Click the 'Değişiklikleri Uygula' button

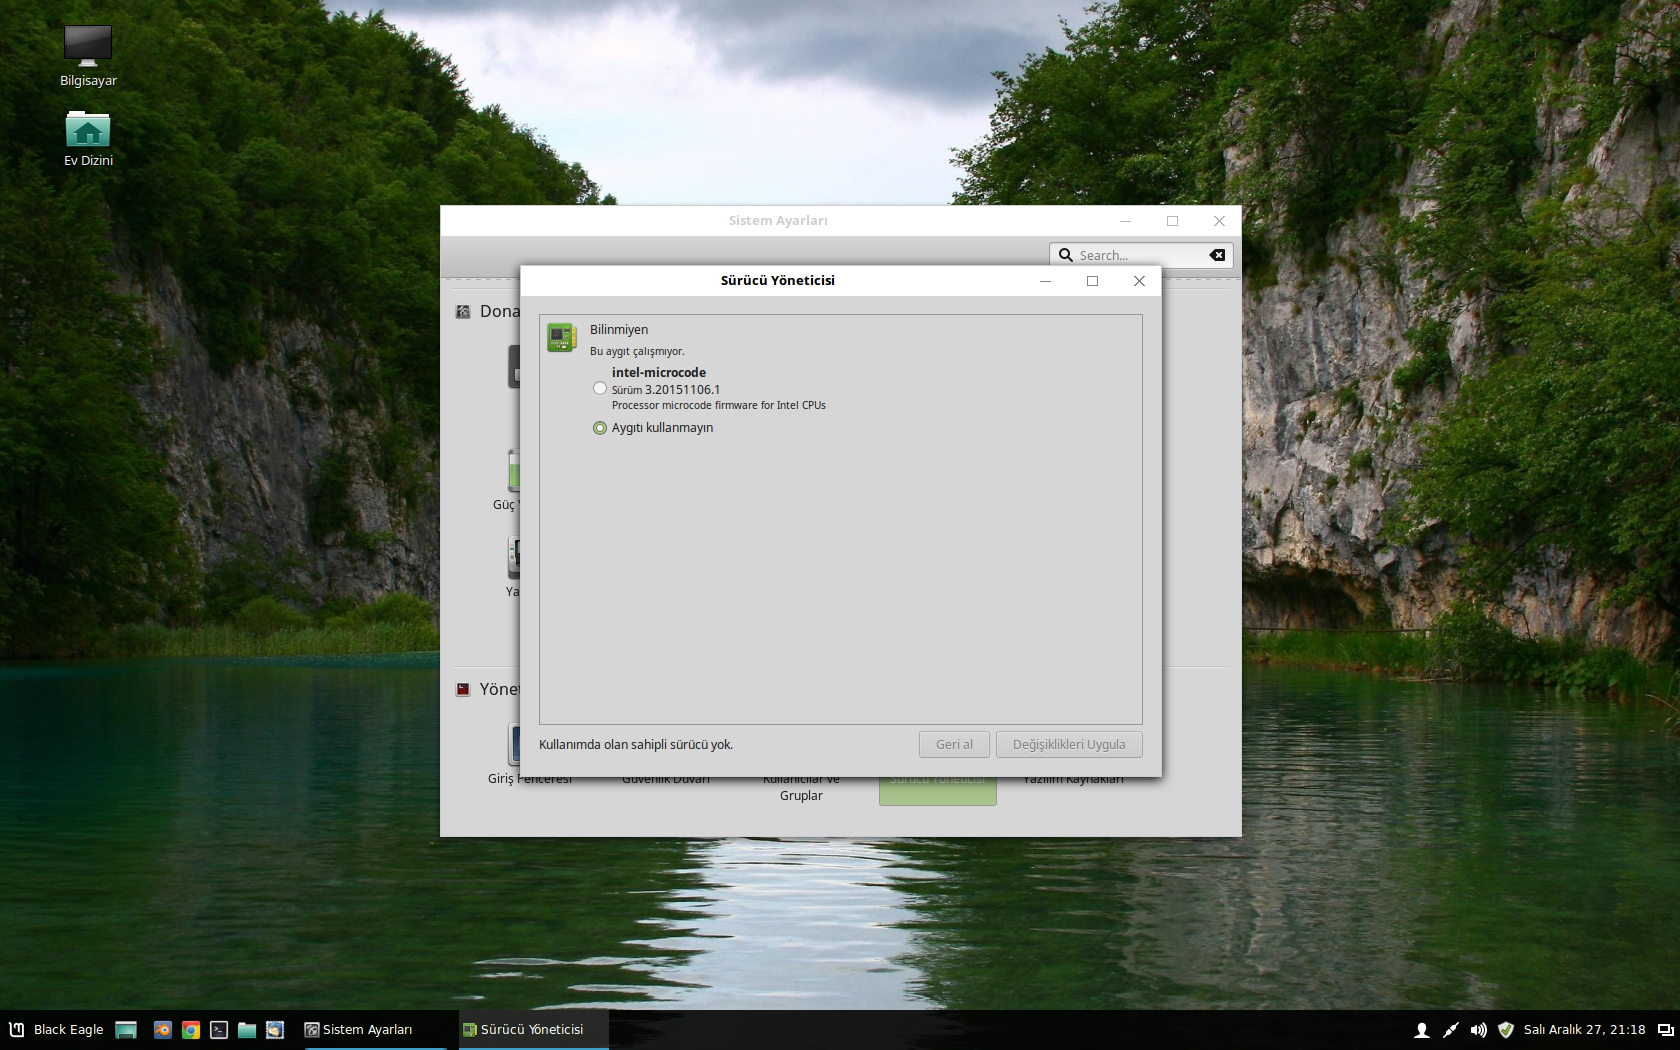tap(1069, 744)
